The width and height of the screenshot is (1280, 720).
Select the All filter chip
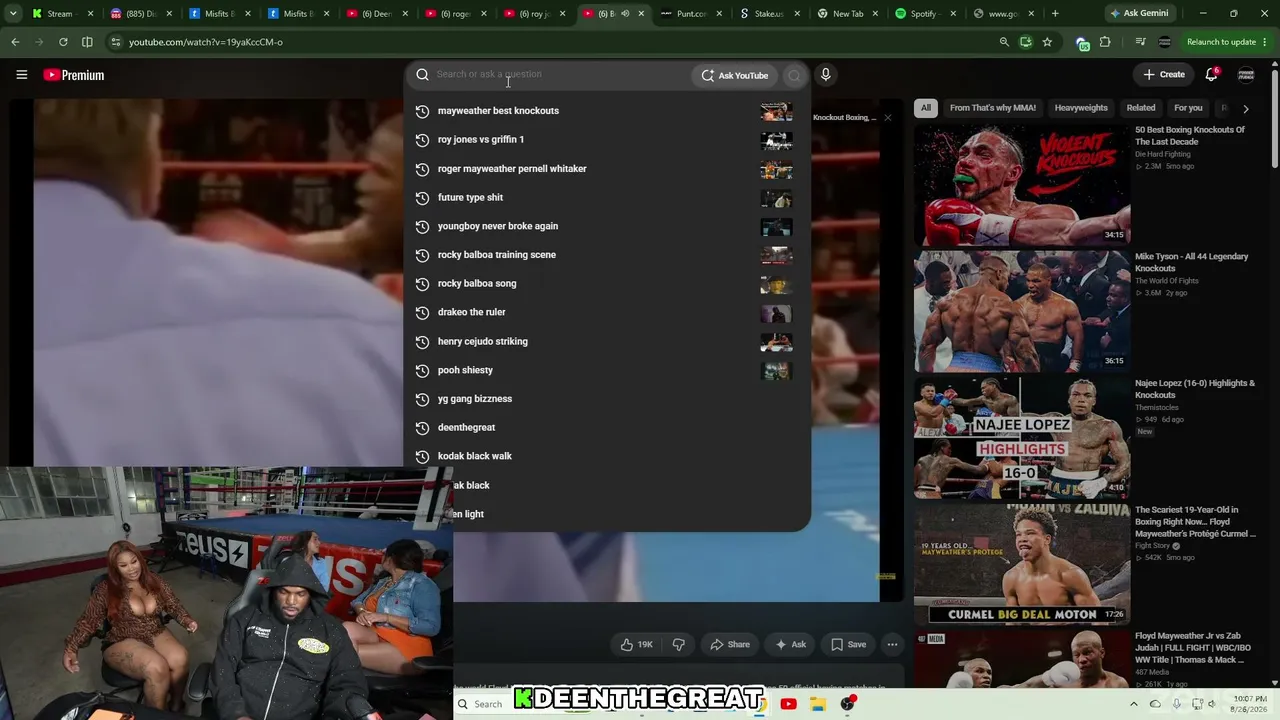[926, 108]
